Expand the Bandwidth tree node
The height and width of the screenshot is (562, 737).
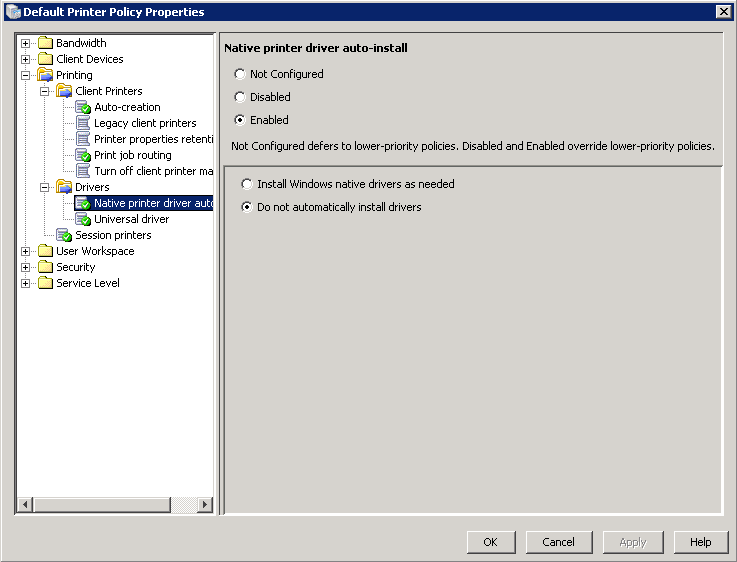pos(25,43)
